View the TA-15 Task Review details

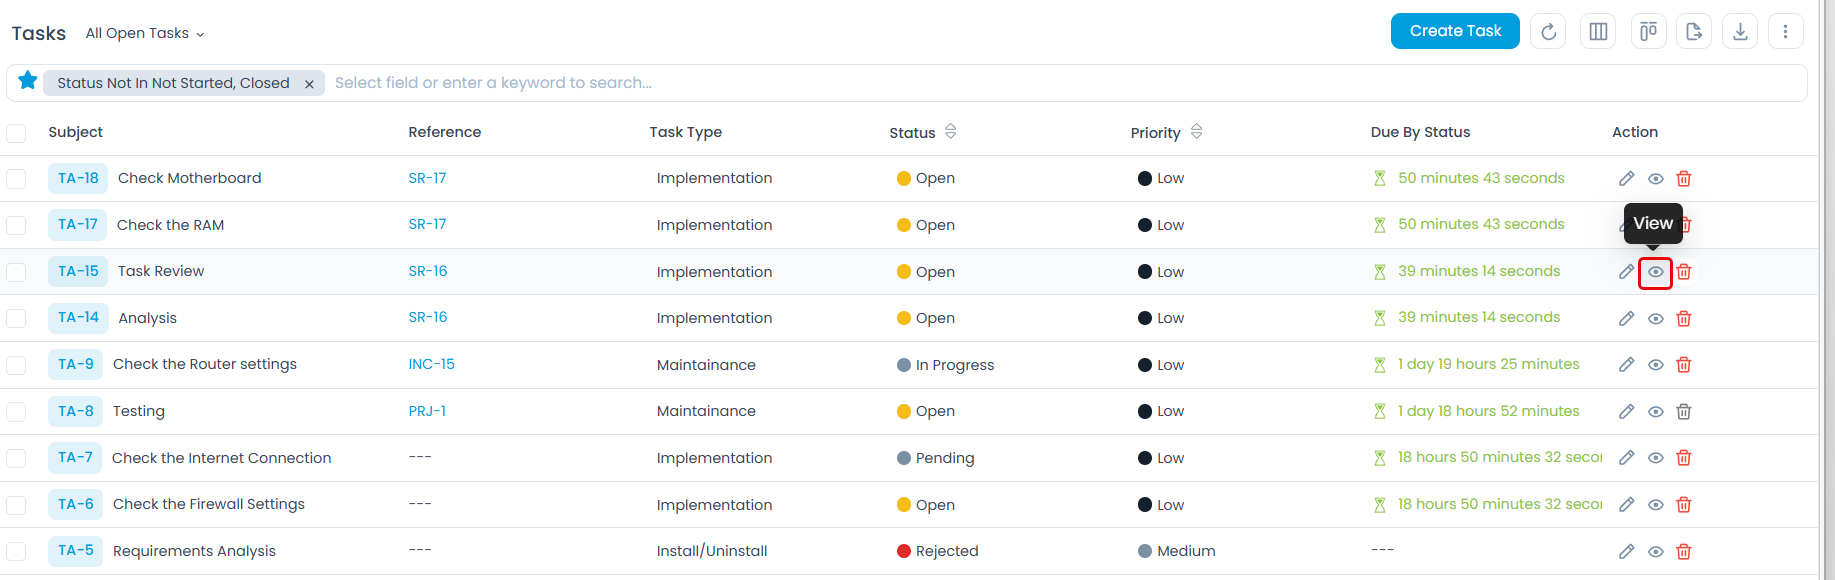coord(1656,272)
